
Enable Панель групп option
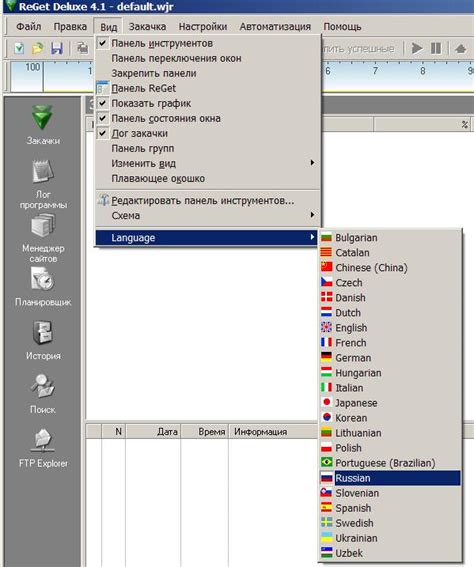click(x=208, y=148)
